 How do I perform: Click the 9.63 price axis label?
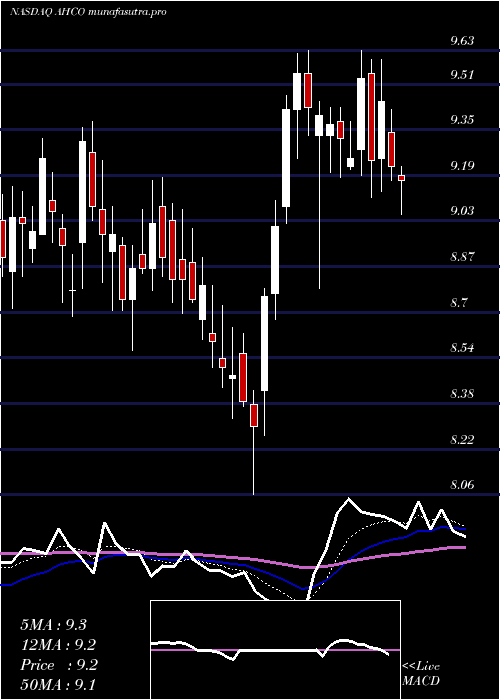(x=462, y=42)
